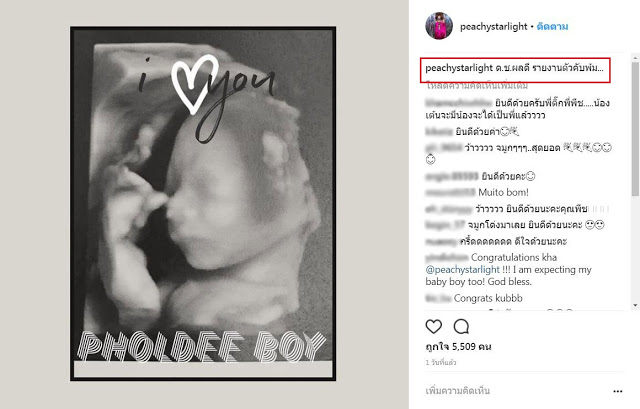Like the post with the heart icon
This screenshot has width=640, height=409.
[x=433, y=327]
